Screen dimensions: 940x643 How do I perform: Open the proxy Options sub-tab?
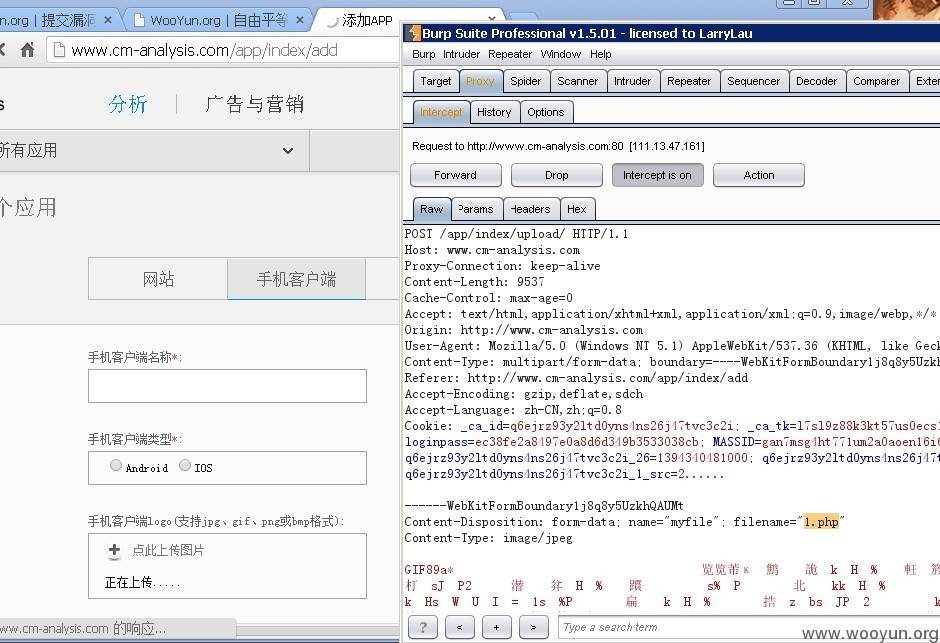click(546, 112)
